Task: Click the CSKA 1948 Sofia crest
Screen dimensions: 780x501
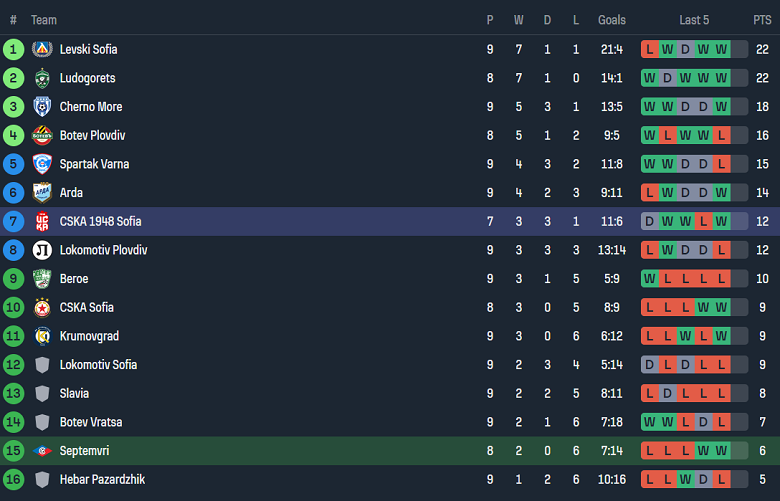Action: (42, 221)
